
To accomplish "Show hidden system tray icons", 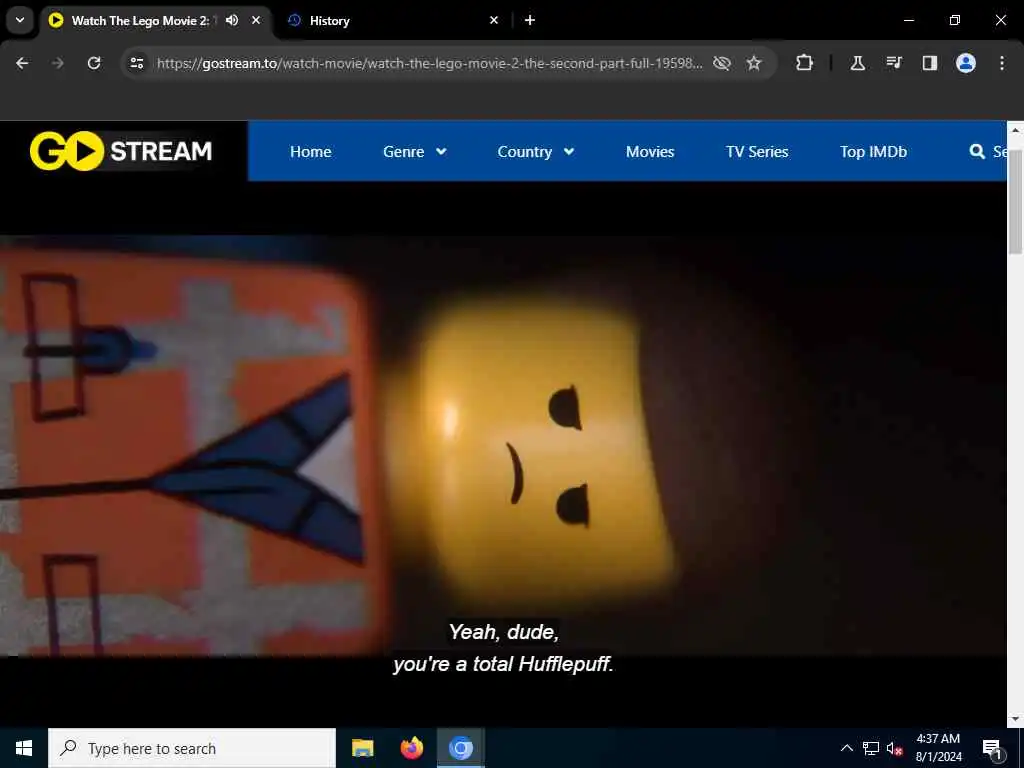I will (846, 748).
